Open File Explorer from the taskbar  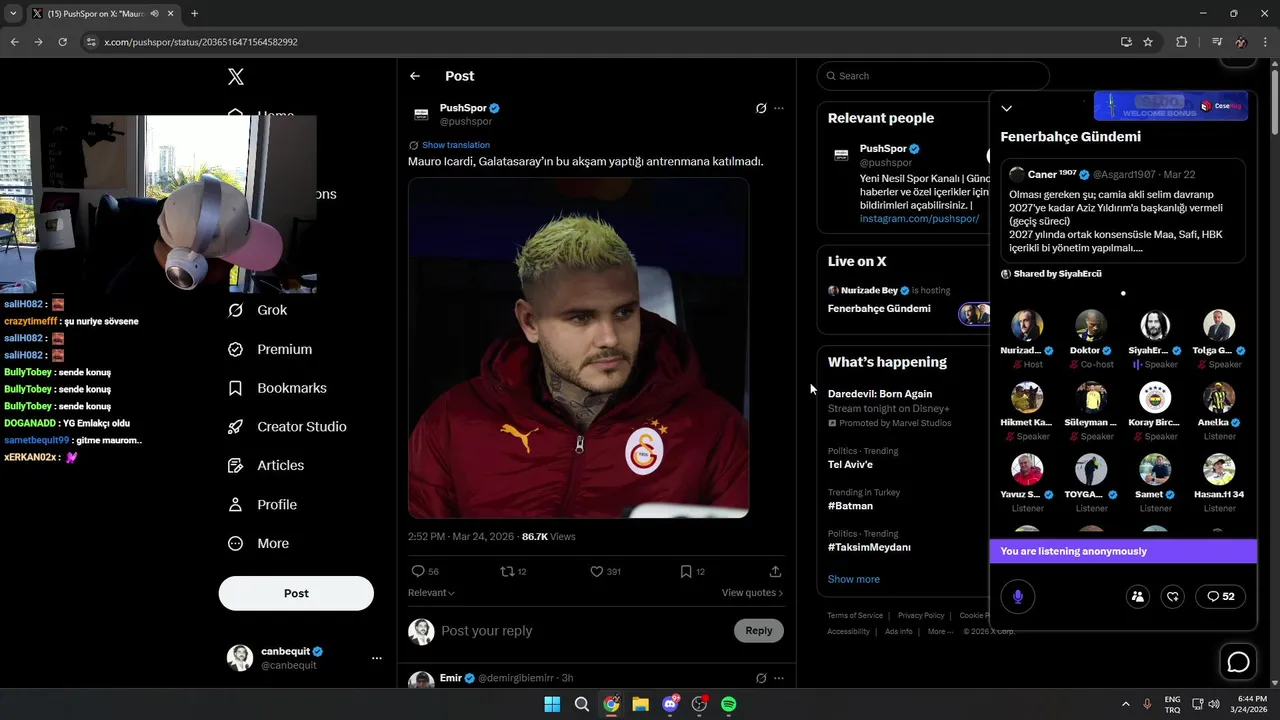pyautogui.click(x=640, y=704)
